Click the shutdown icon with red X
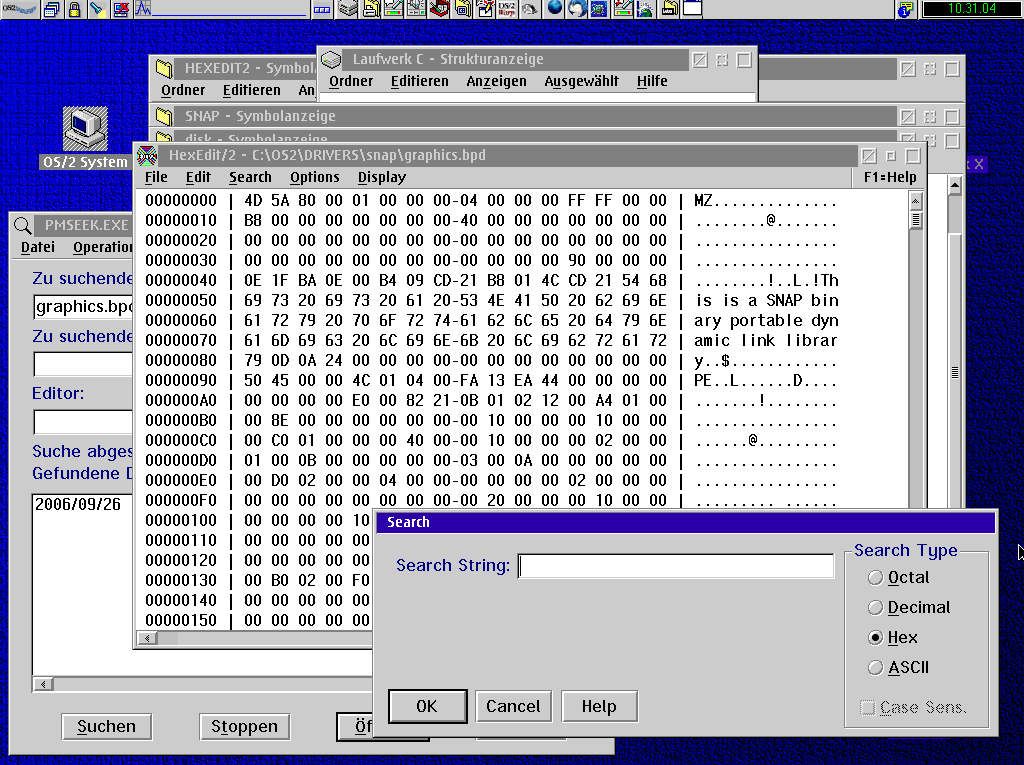The image size is (1024, 765). tap(120, 8)
